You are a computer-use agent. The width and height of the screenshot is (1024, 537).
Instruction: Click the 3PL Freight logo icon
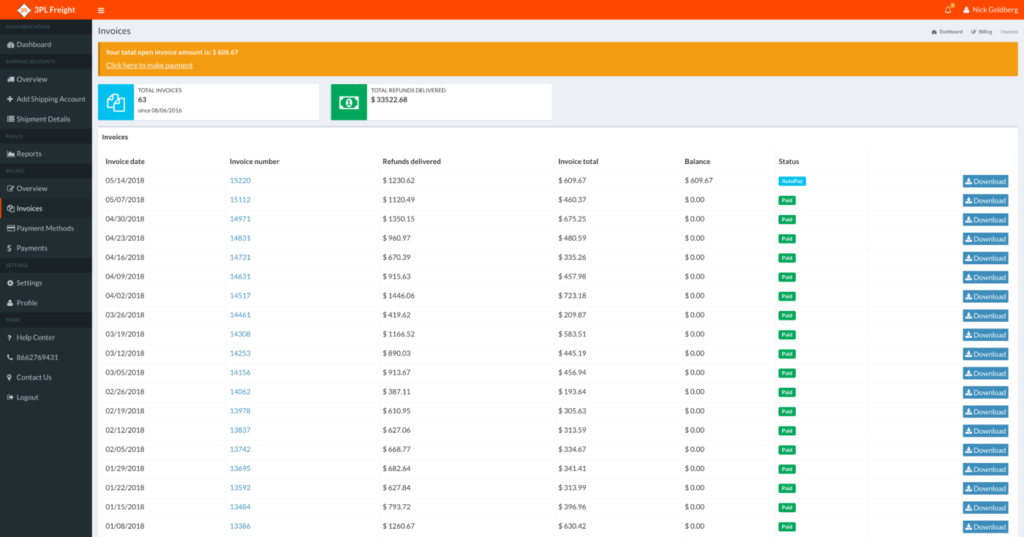point(24,10)
